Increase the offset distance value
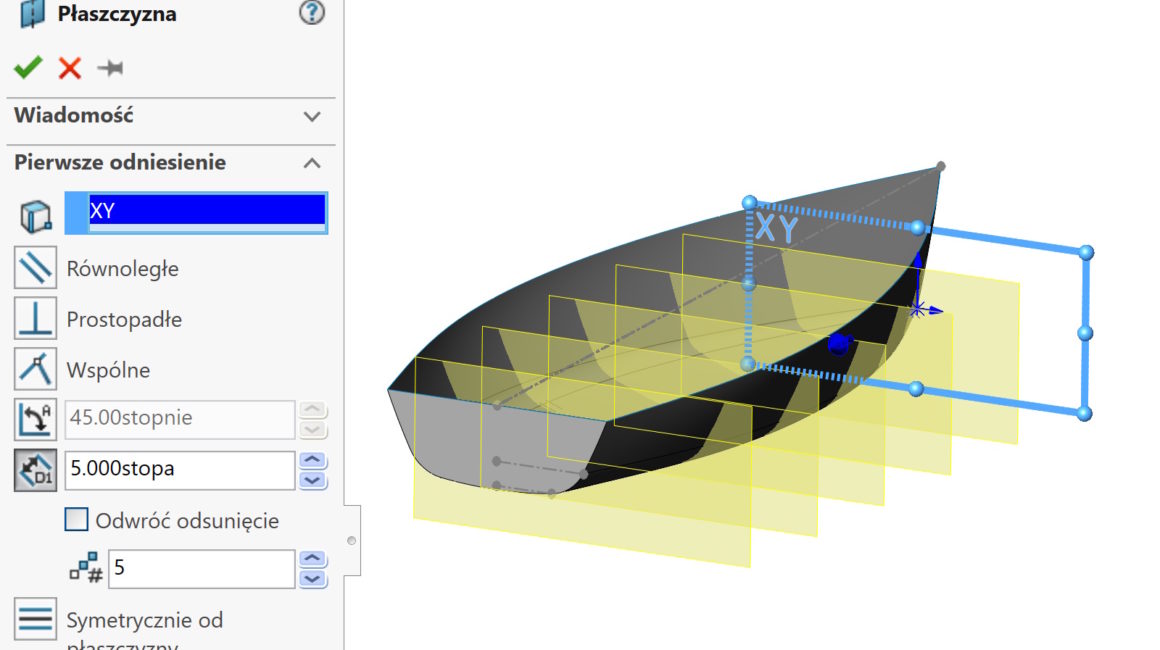This screenshot has width=1160, height=650. [314, 461]
